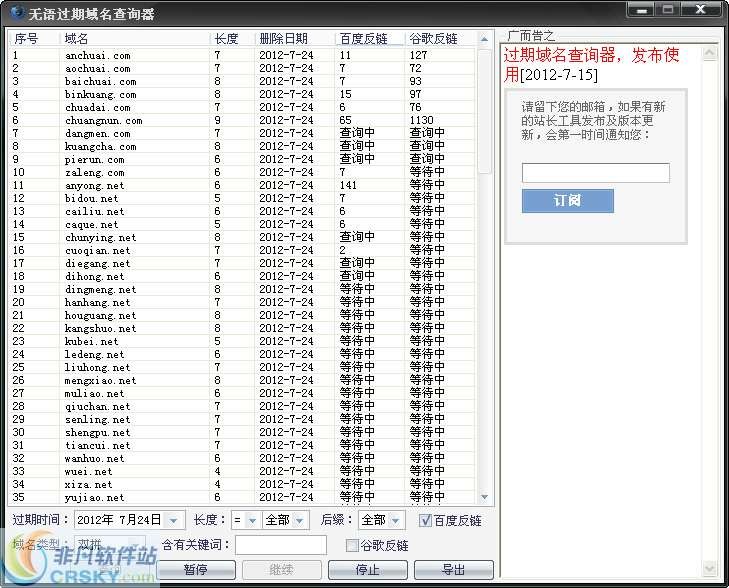This screenshot has width=729, height=588.
Task: Click the app icon in the title bar
Action: [16, 12]
